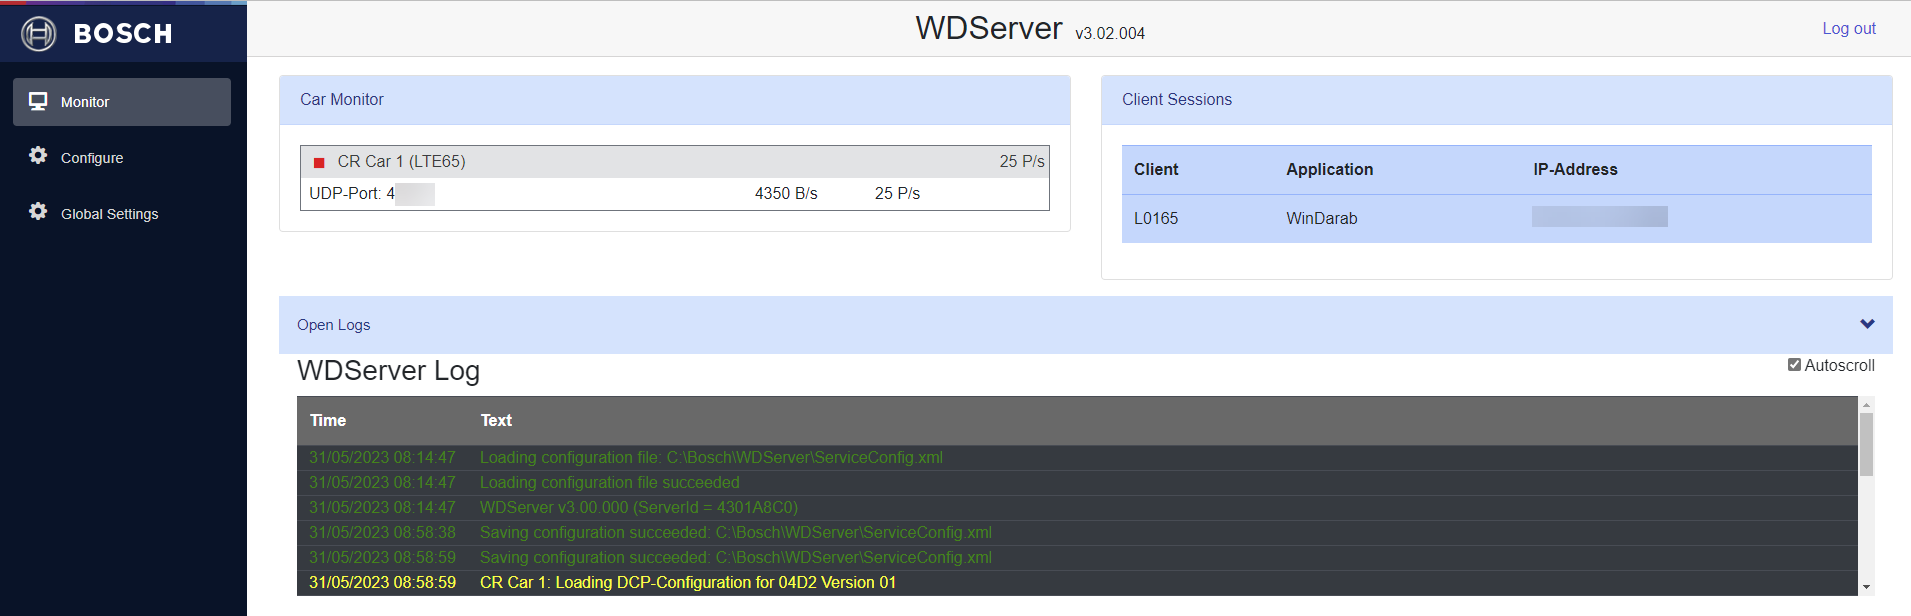The height and width of the screenshot is (616, 1911).
Task: Click the Client column header
Action: tap(1156, 169)
